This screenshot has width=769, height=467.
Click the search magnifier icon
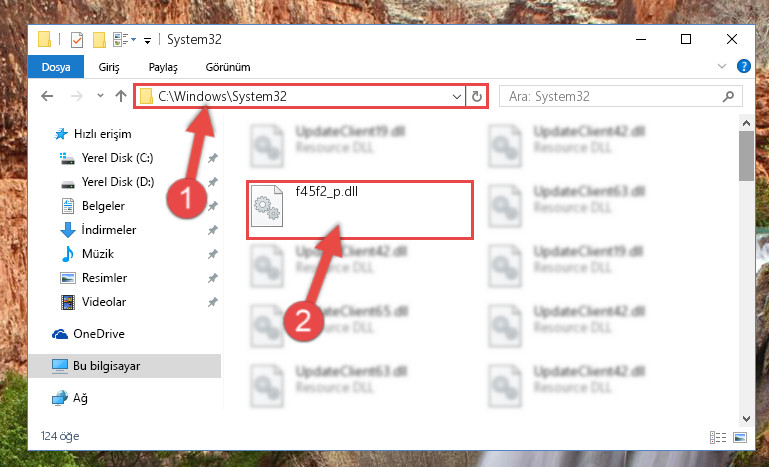[728, 97]
